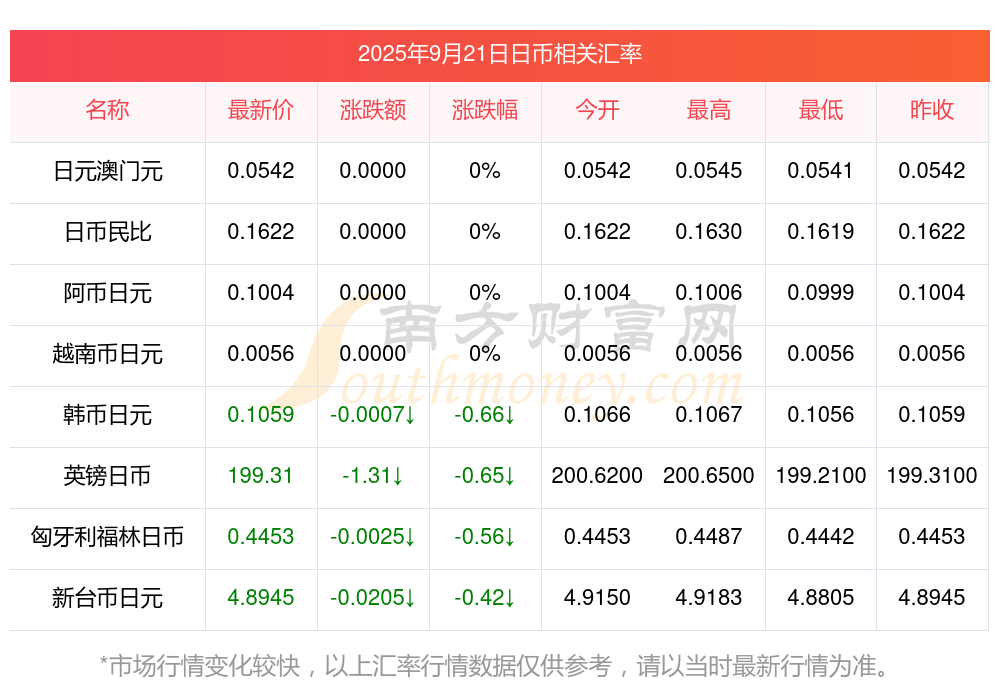The width and height of the screenshot is (1000, 698).
Task: Click the market disclaimer footnote text
Action: pyautogui.click(x=494, y=666)
